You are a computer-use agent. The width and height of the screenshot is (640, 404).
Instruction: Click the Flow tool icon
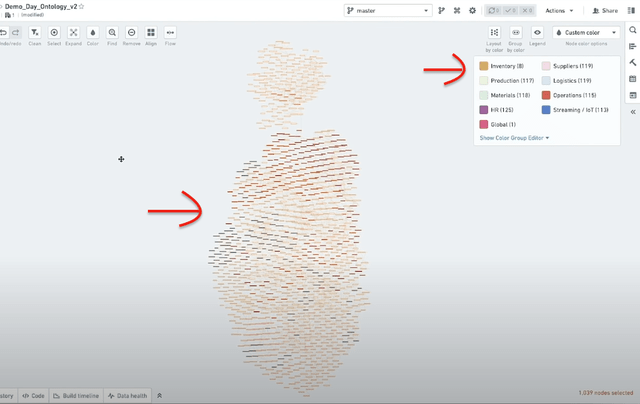[x=170, y=33]
